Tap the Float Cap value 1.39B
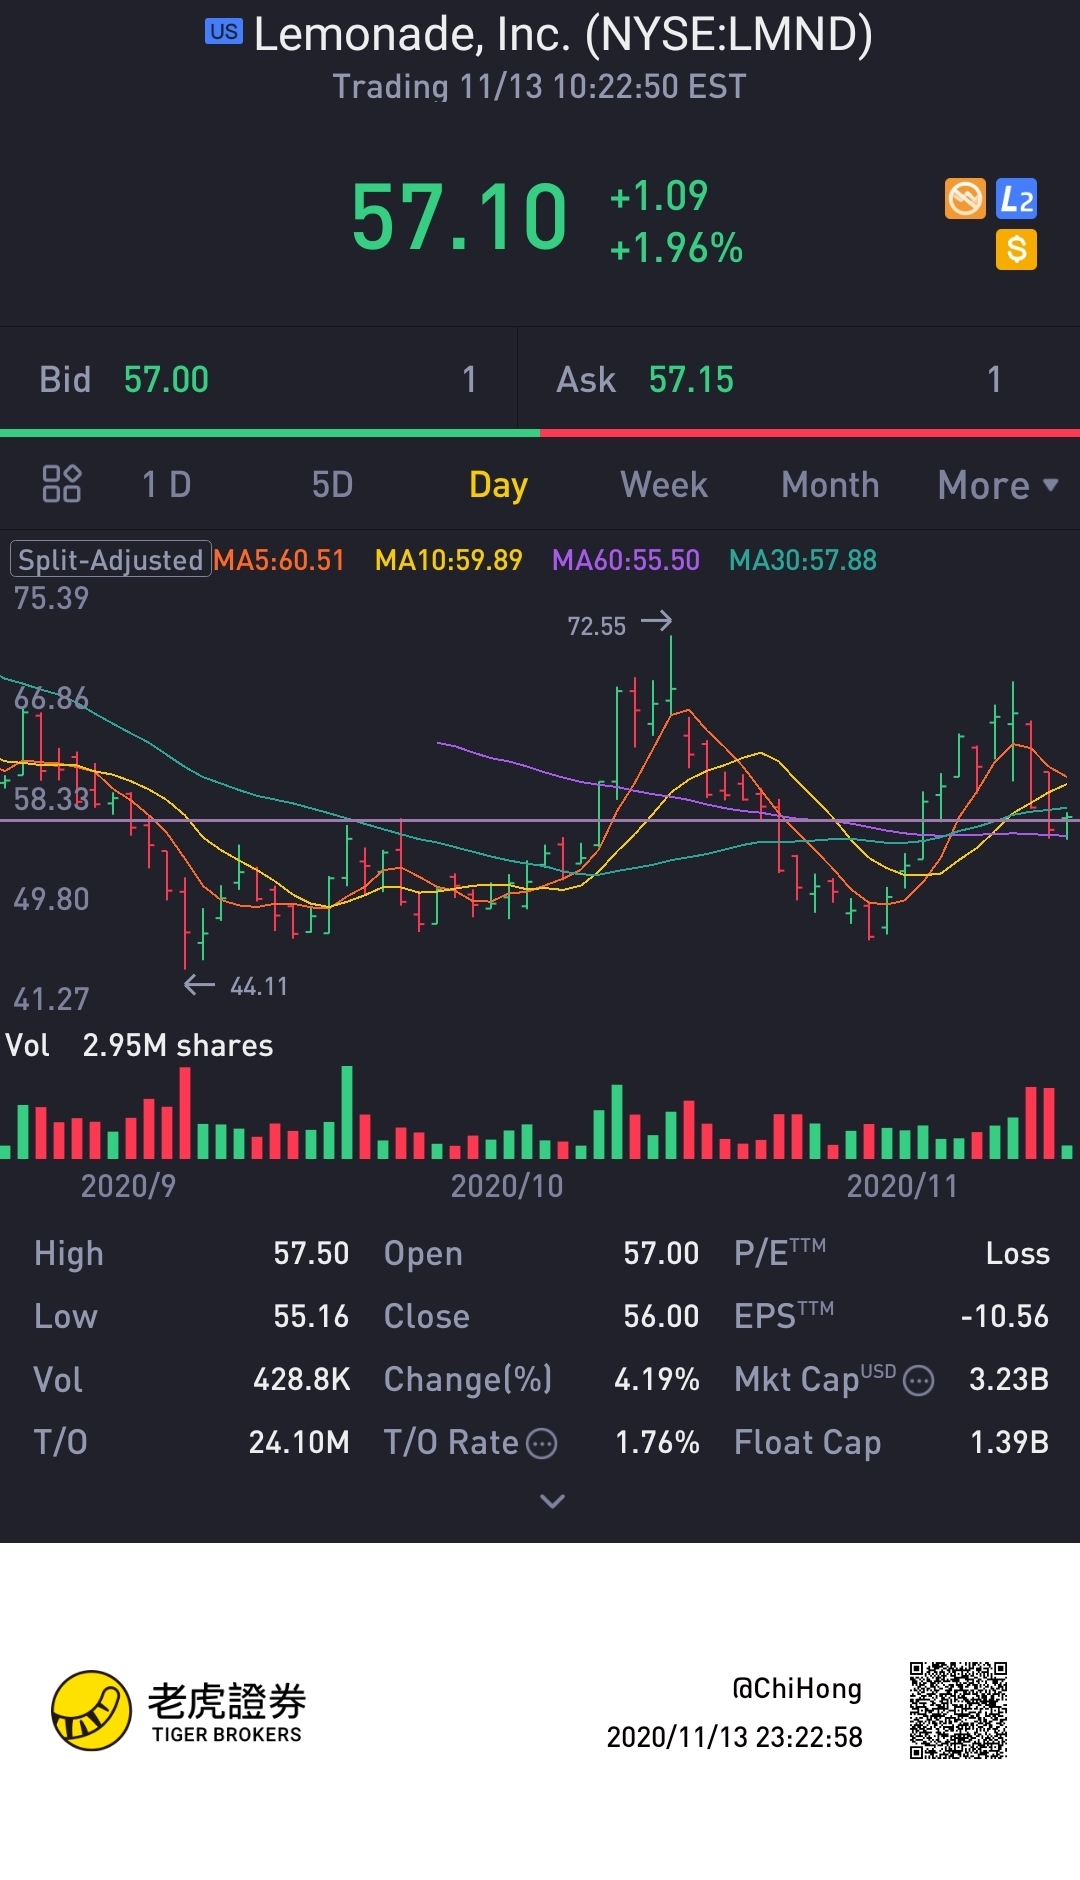Image resolution: width=1080 pixels, height=1880 pixels. click(1009, 1443)
